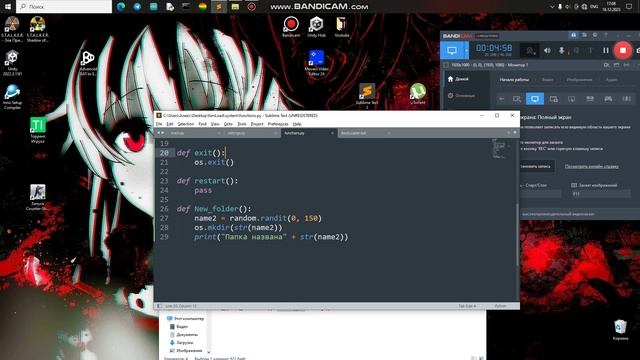Open Movavi Video Editor desktop shortcut
Viewport: 640px width, 360px height.
316,62
